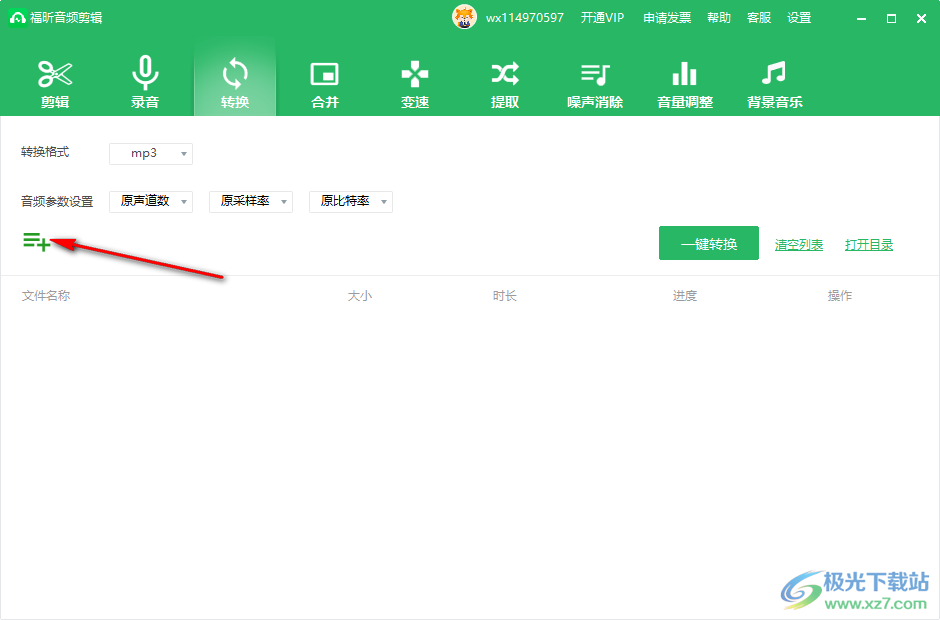Select the 录音 microphone tool
940x620 pixels.
(145, 83)
